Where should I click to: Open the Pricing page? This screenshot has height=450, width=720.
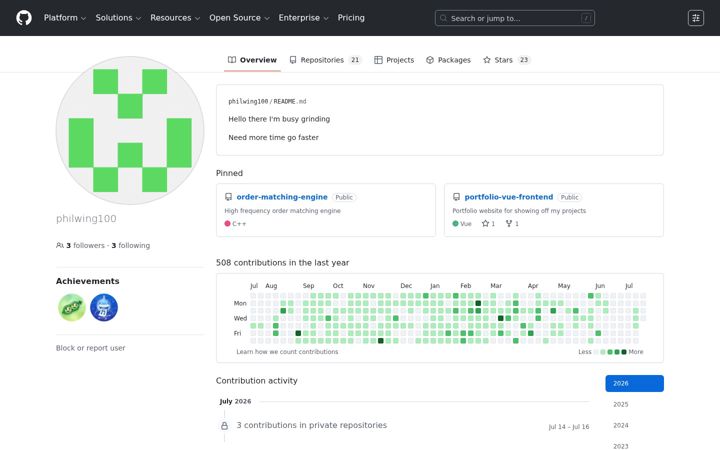coord(351,18)
